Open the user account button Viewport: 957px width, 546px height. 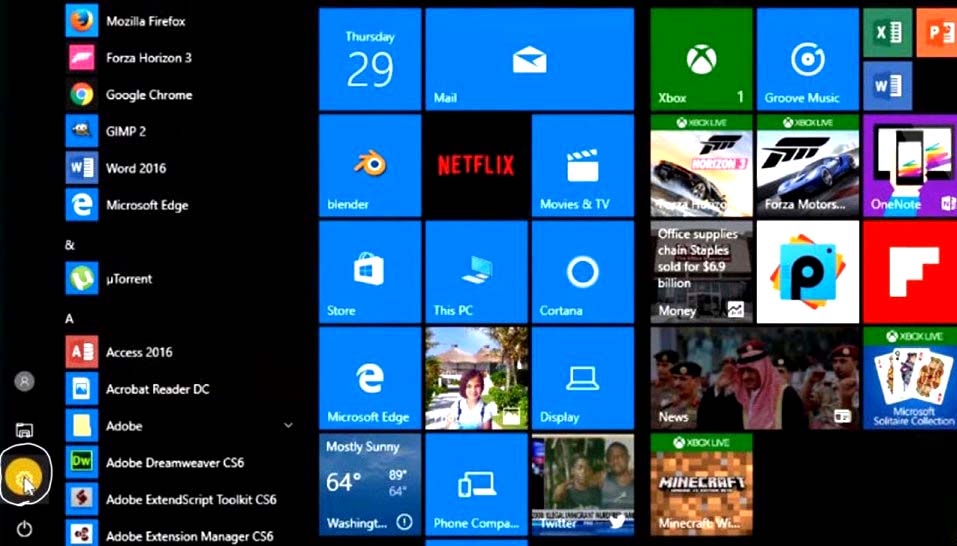pyautogui.click(x=24, y=381)
